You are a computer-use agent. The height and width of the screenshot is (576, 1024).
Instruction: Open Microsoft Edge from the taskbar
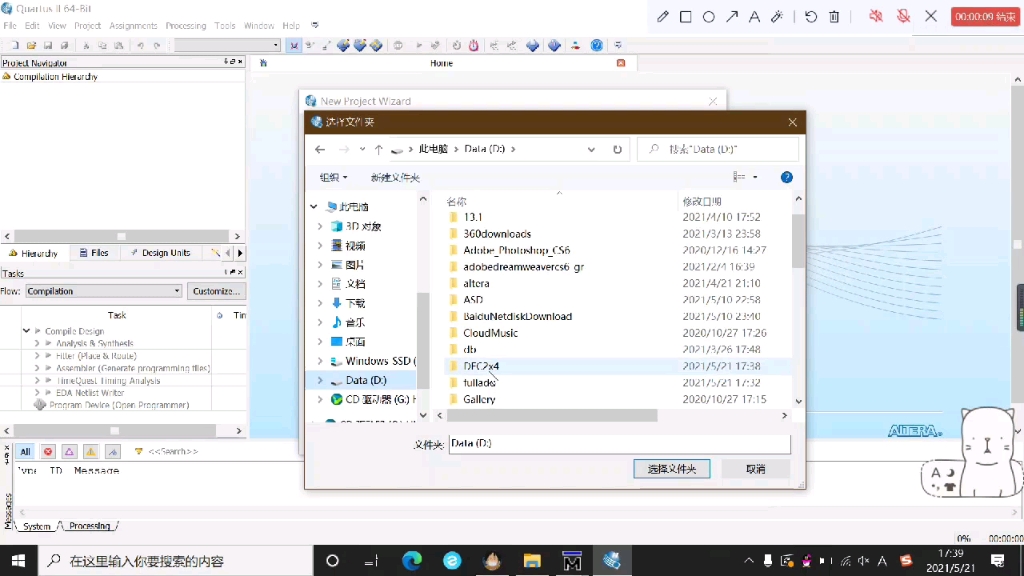click(x=411, y=561)
